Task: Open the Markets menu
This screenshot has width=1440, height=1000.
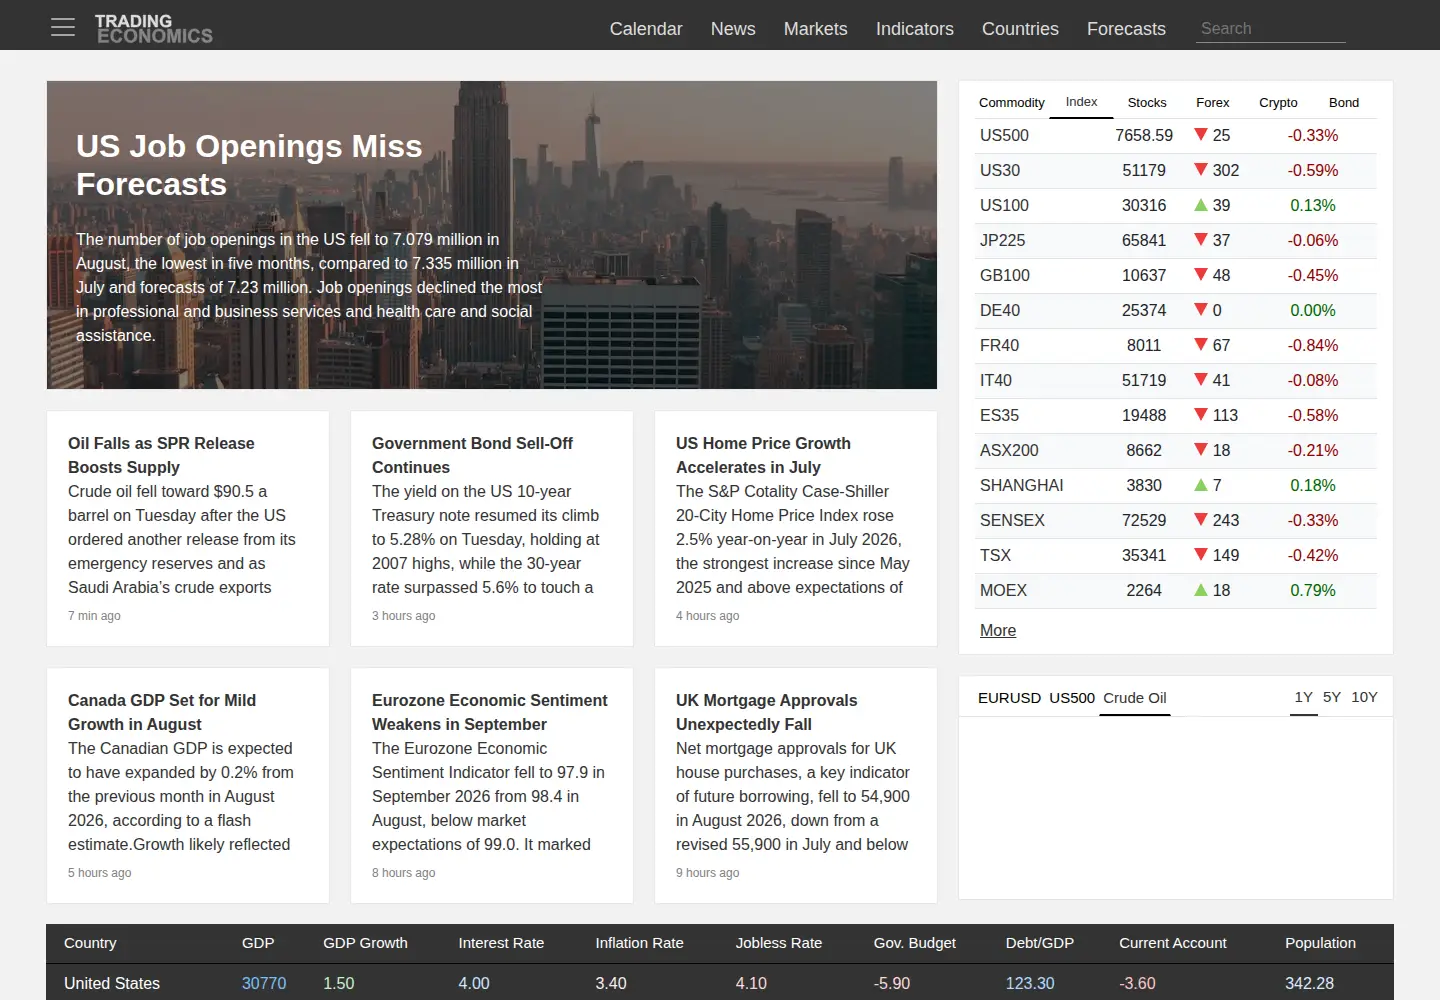Action: (816, 29)
